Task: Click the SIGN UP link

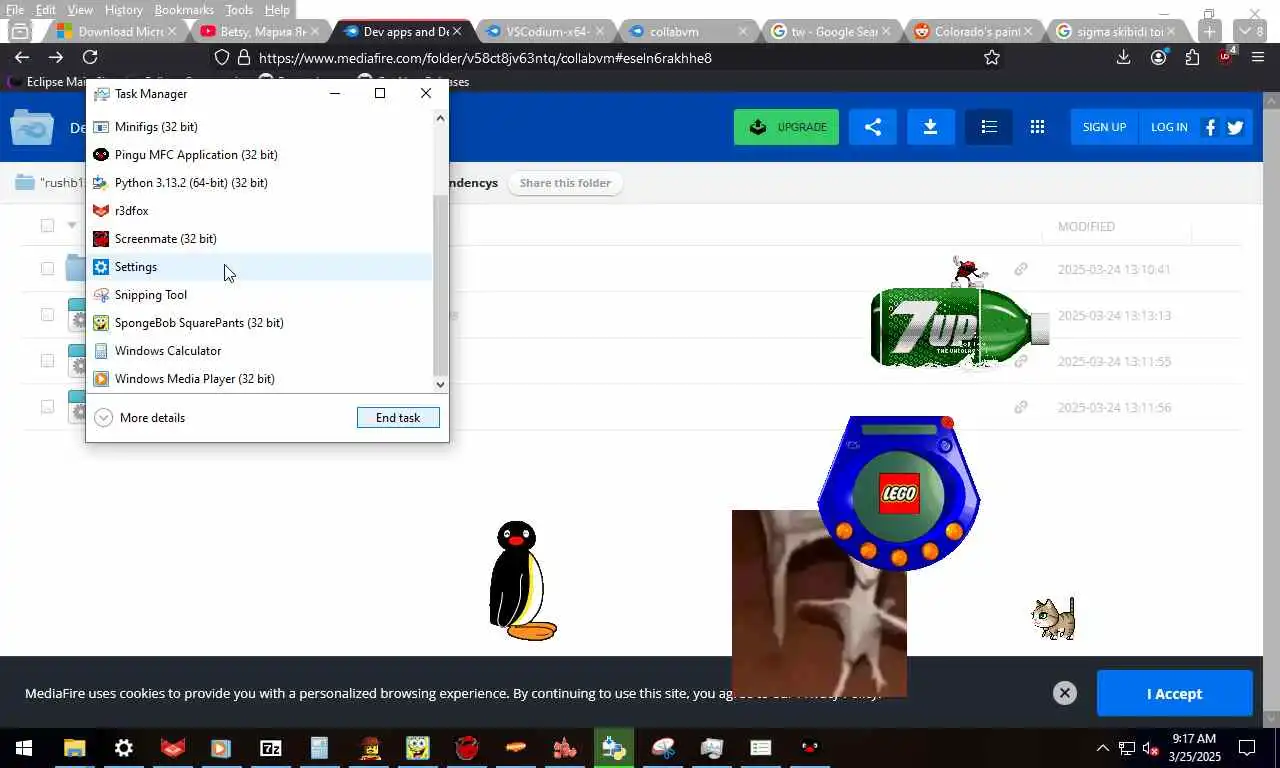Action: 1104,127
